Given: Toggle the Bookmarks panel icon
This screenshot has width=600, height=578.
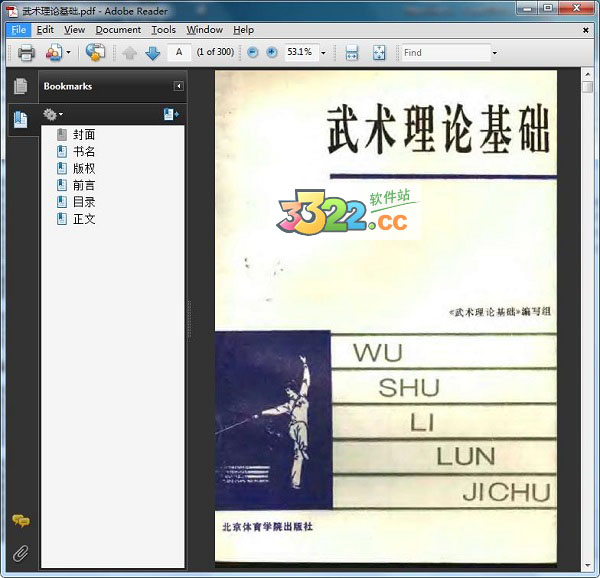Looking at the screenshot, I should [x=20, y=119].
